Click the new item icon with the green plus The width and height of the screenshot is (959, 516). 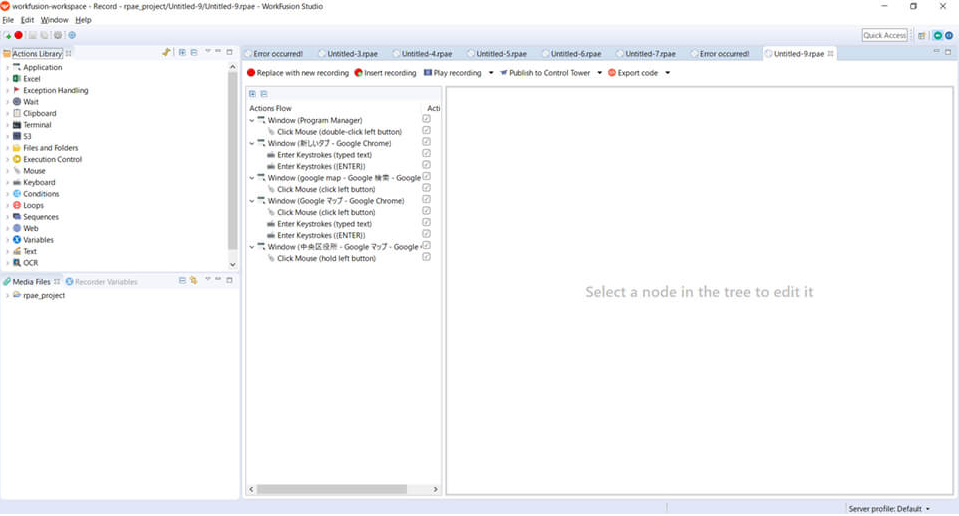[x=7, y=35]
